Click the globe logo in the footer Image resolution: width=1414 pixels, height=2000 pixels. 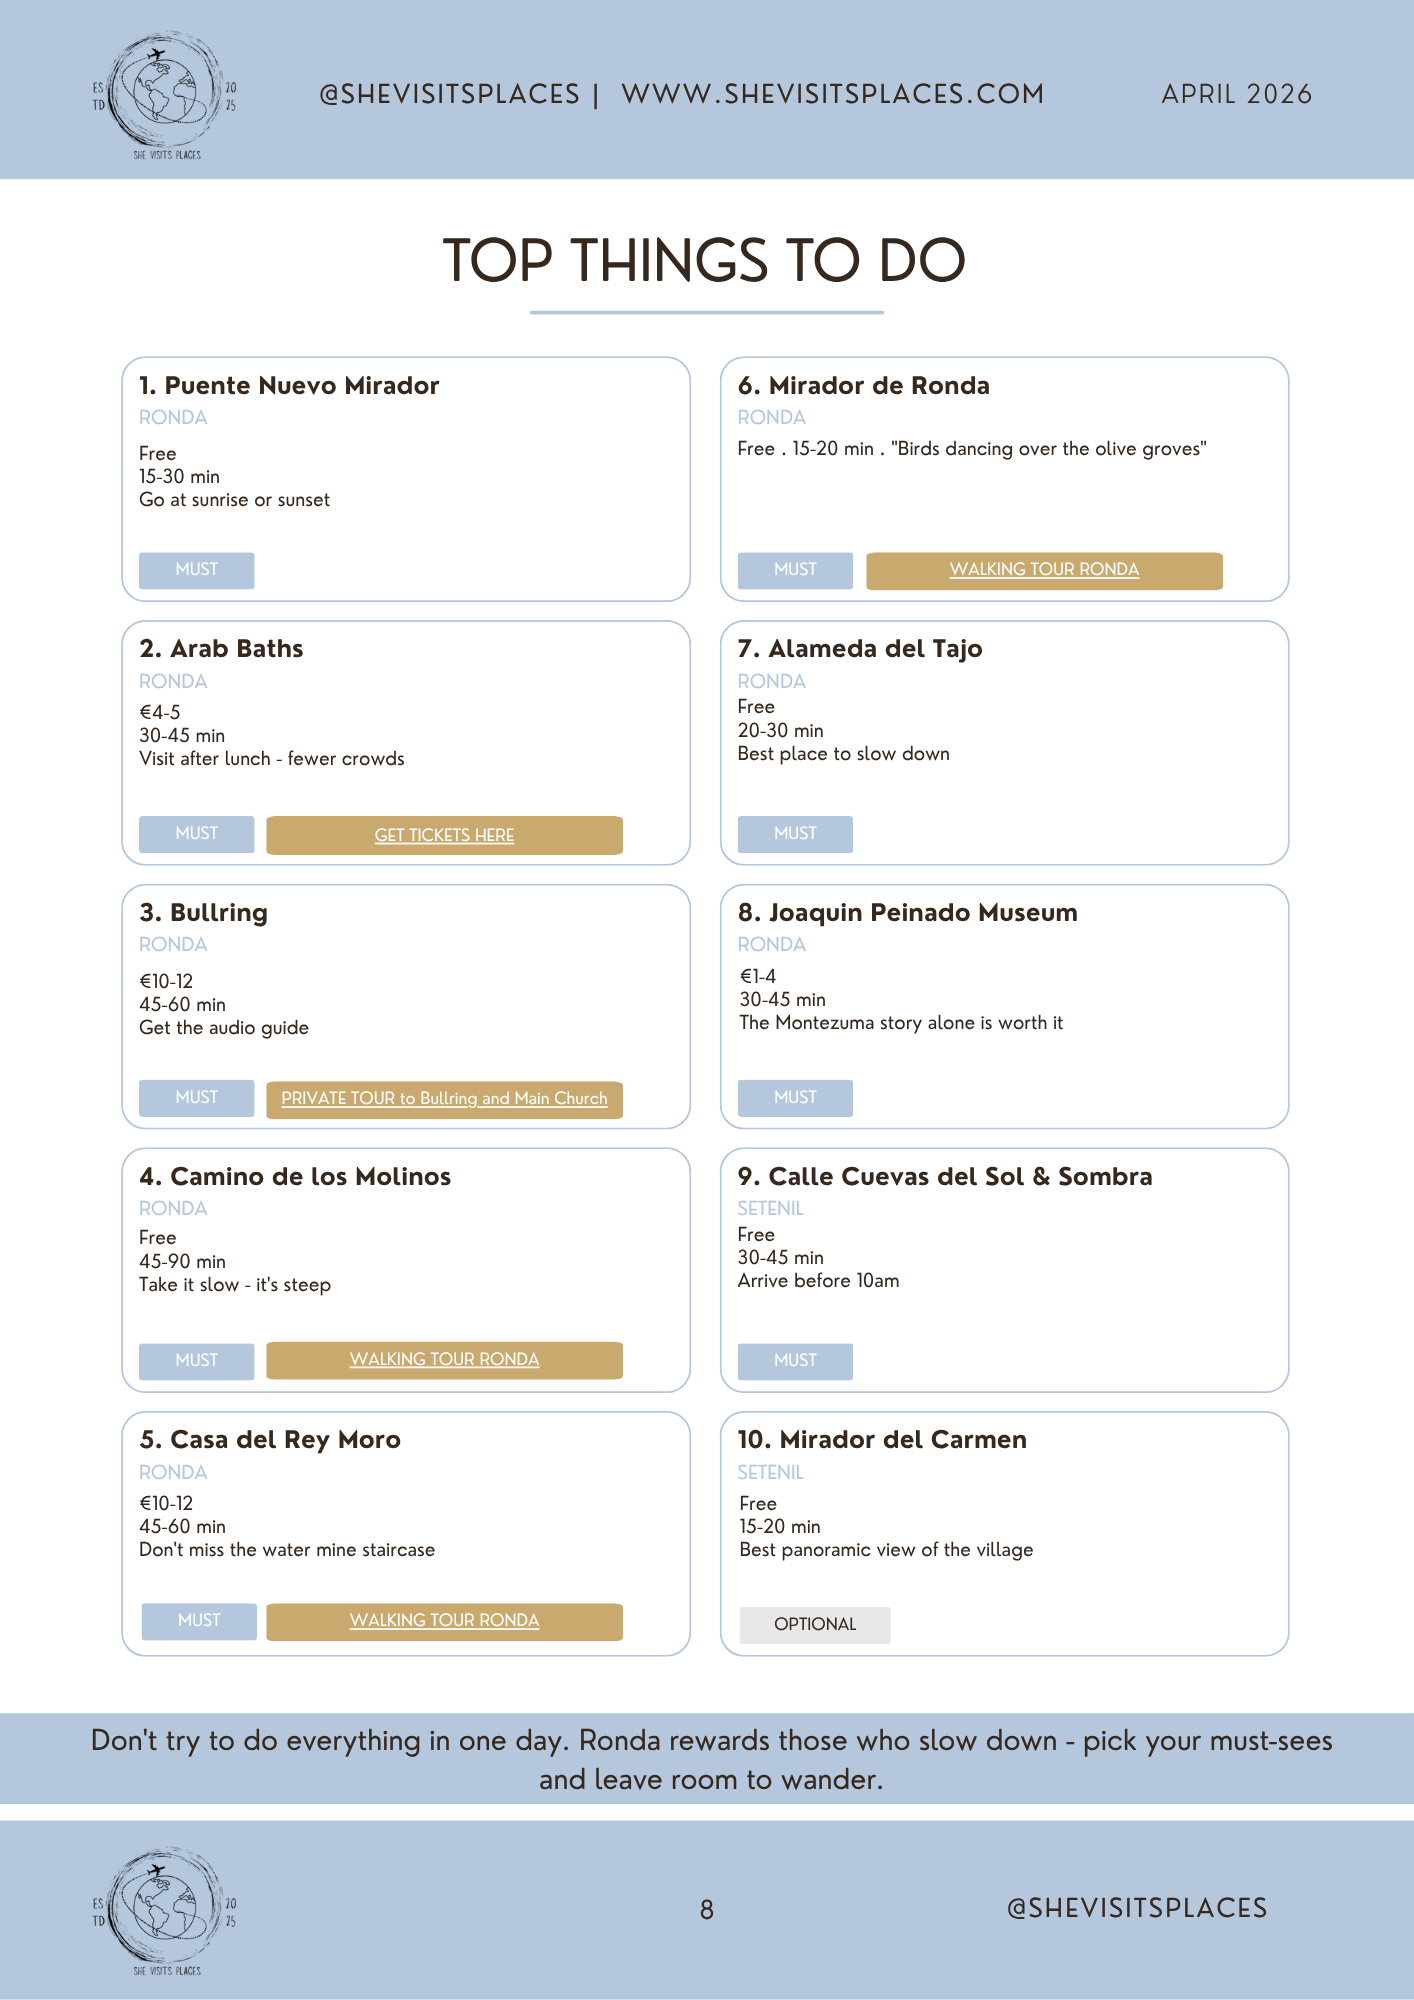pyautogui.click(x=165, y=1911)
